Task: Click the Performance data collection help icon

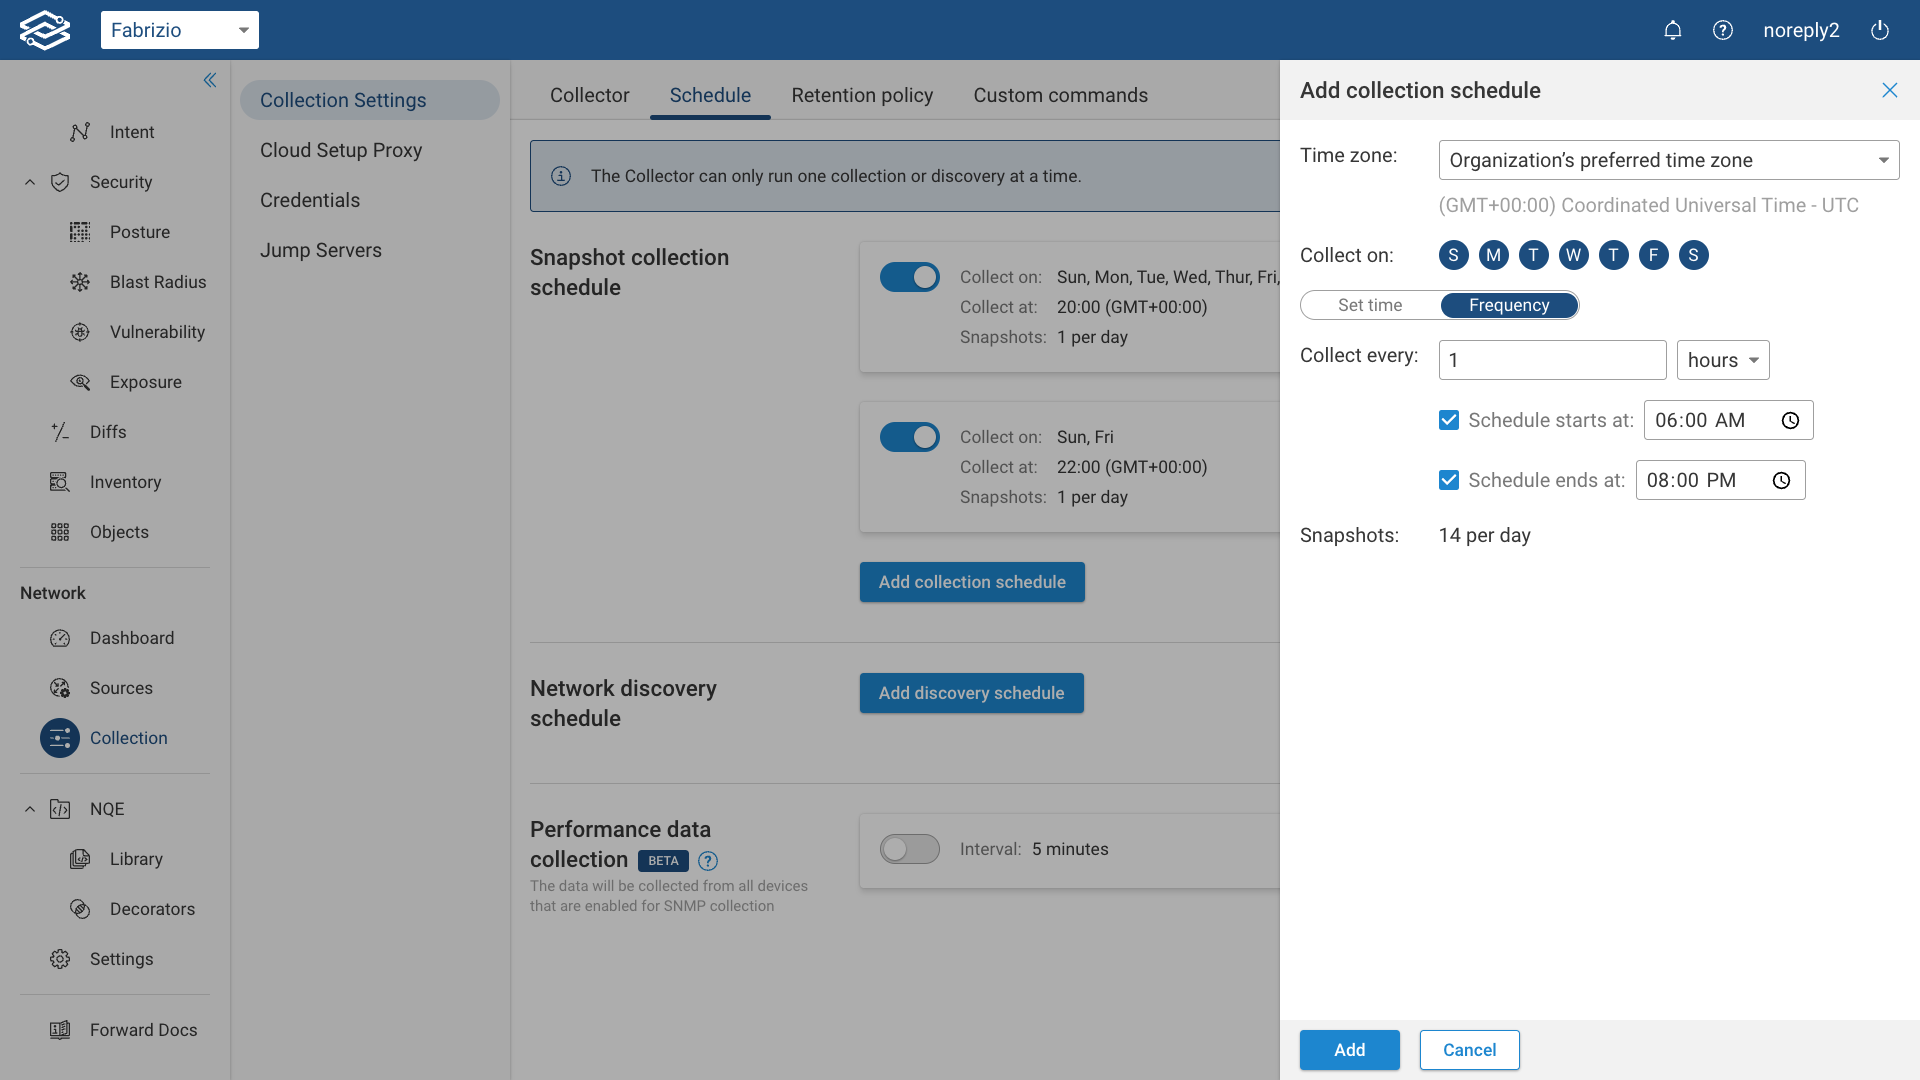Action: 708,861
